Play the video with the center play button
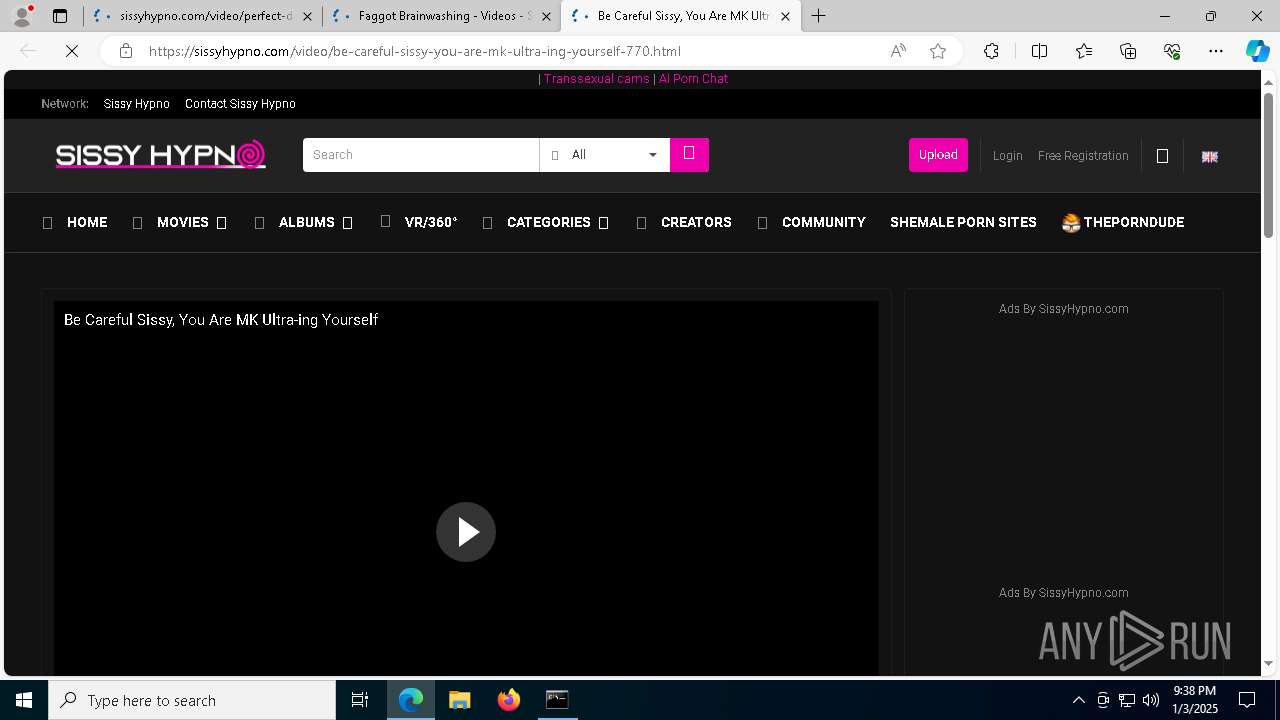The width and height of the screenshot is (1280, 720). pyautogui.click(x=466, y=532)
